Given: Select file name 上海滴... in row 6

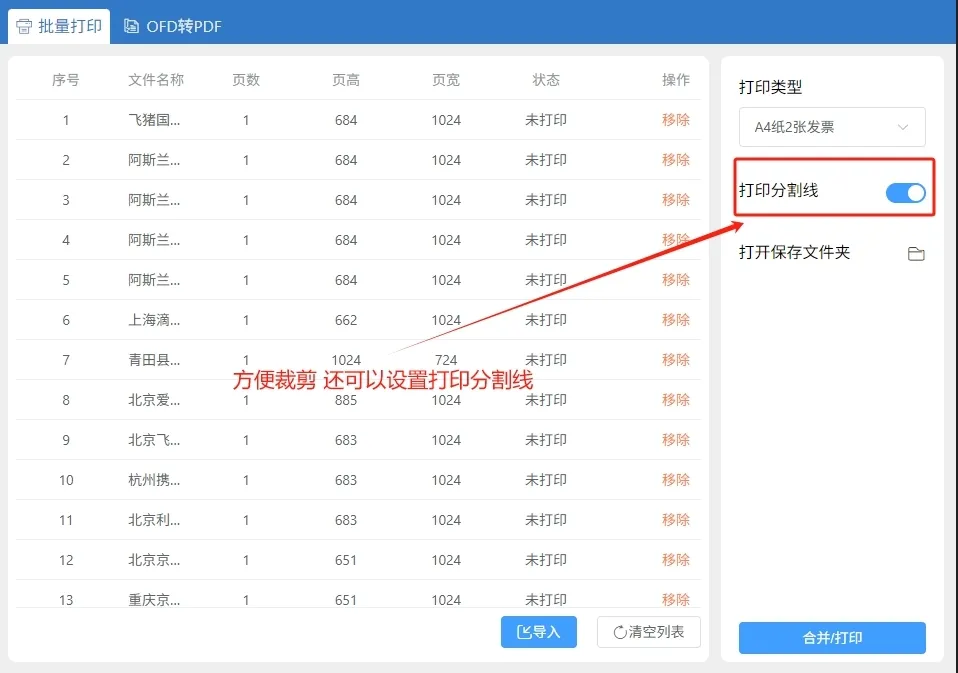Looking at the screenshot, I should (x=154, y=320).
